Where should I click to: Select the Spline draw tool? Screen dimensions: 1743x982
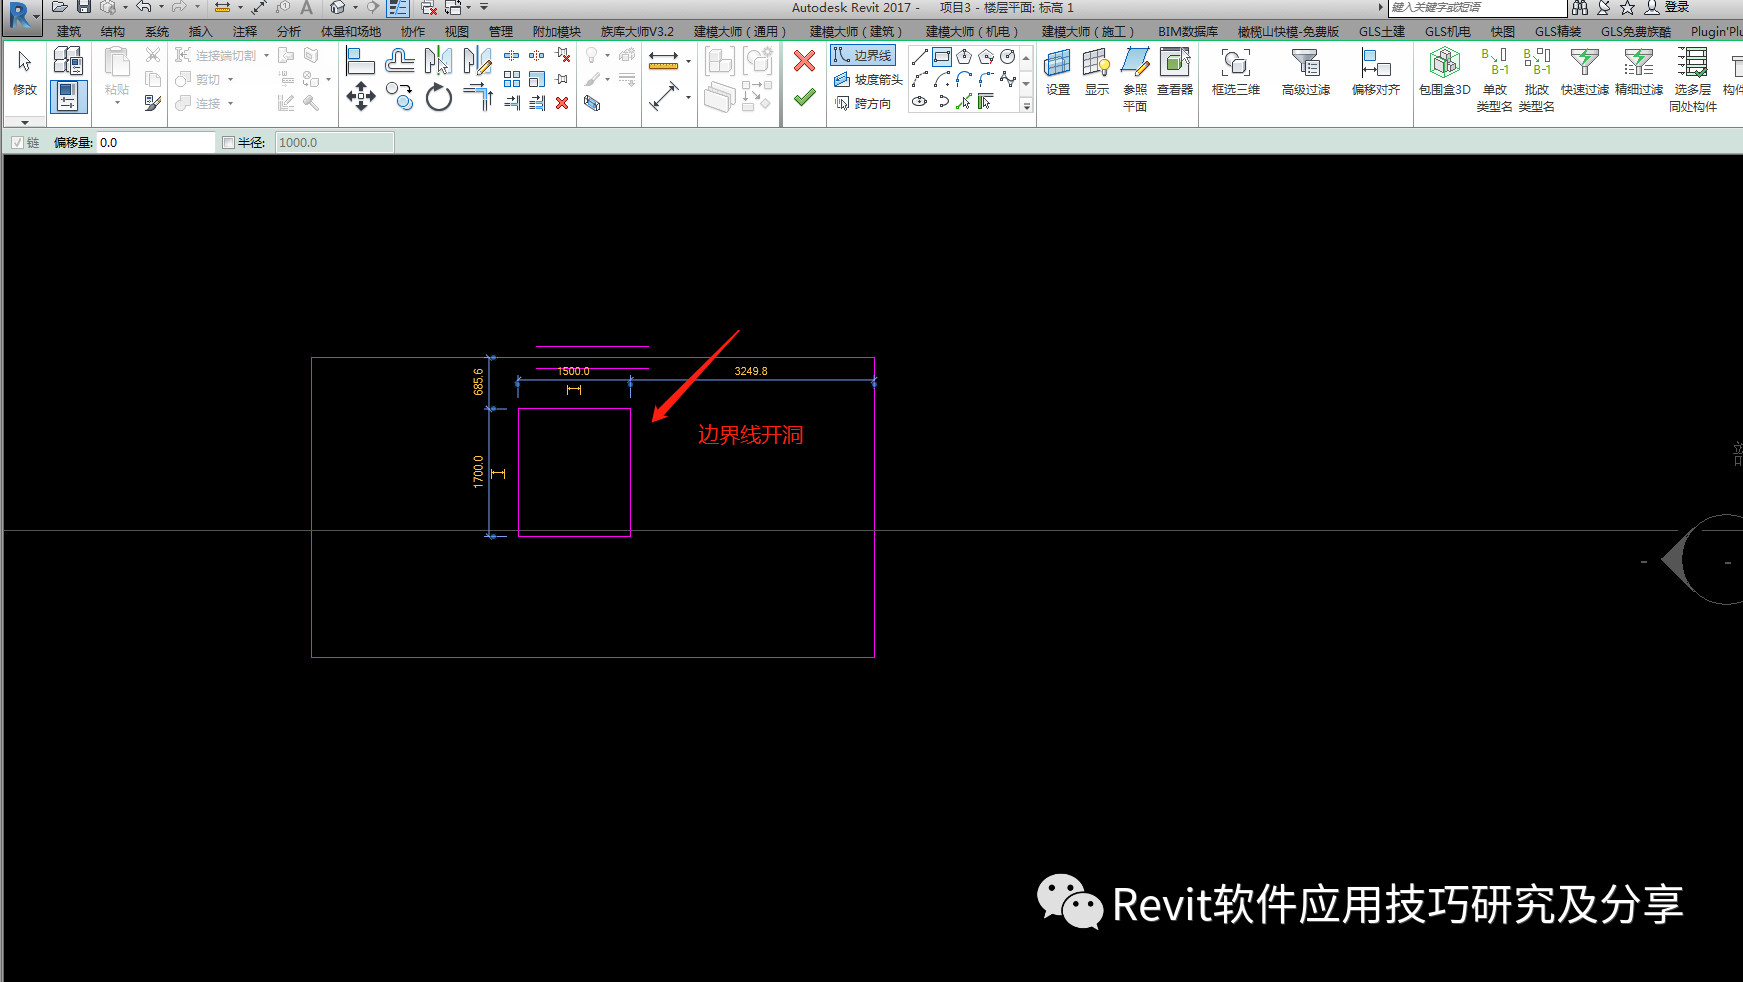[1008, 79]
